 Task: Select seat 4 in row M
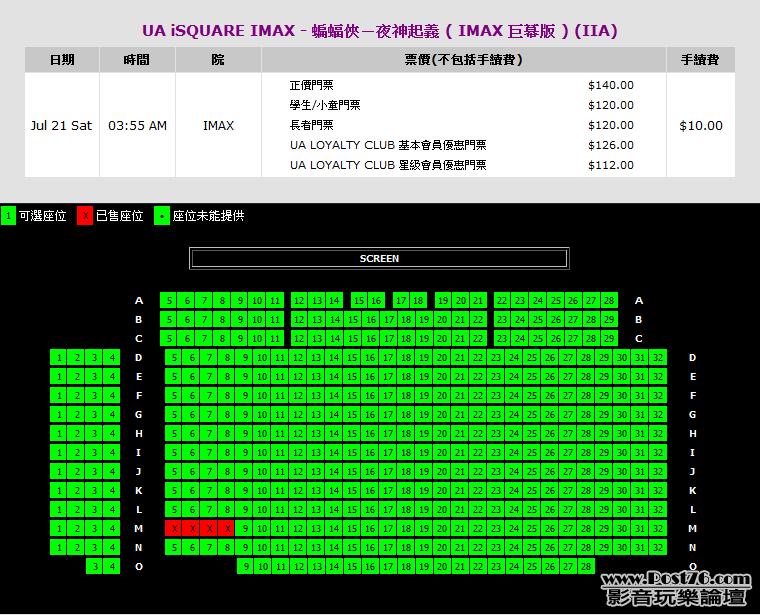(x=112, y=528)
